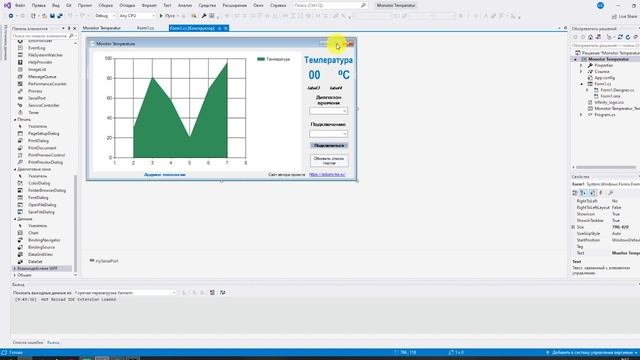The image size is (640, 360).
Task: Click the Solution Explorer home icon
Action: 590,37
